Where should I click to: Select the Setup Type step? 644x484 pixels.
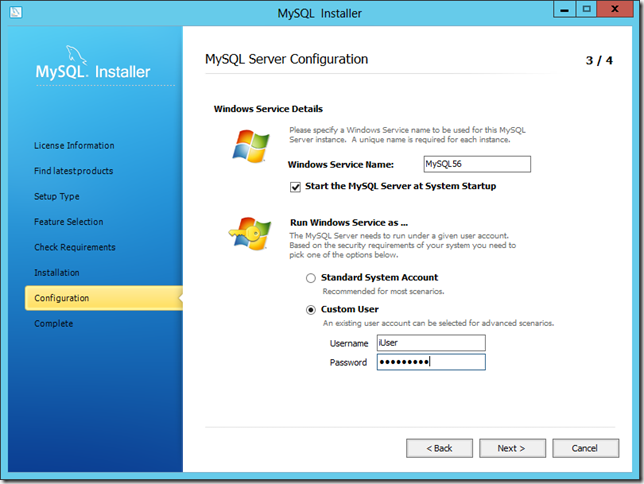(x=57, y=196)
